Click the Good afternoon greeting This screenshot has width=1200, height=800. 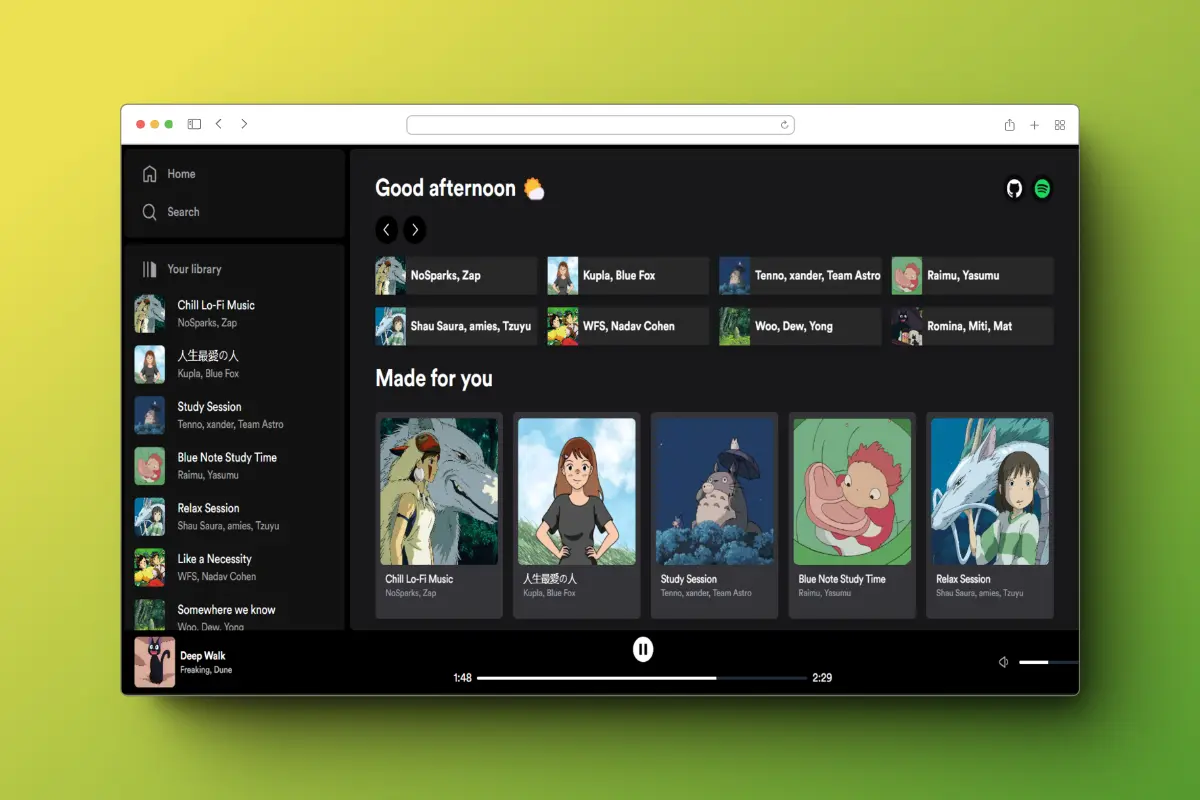[x=460, y=188]
